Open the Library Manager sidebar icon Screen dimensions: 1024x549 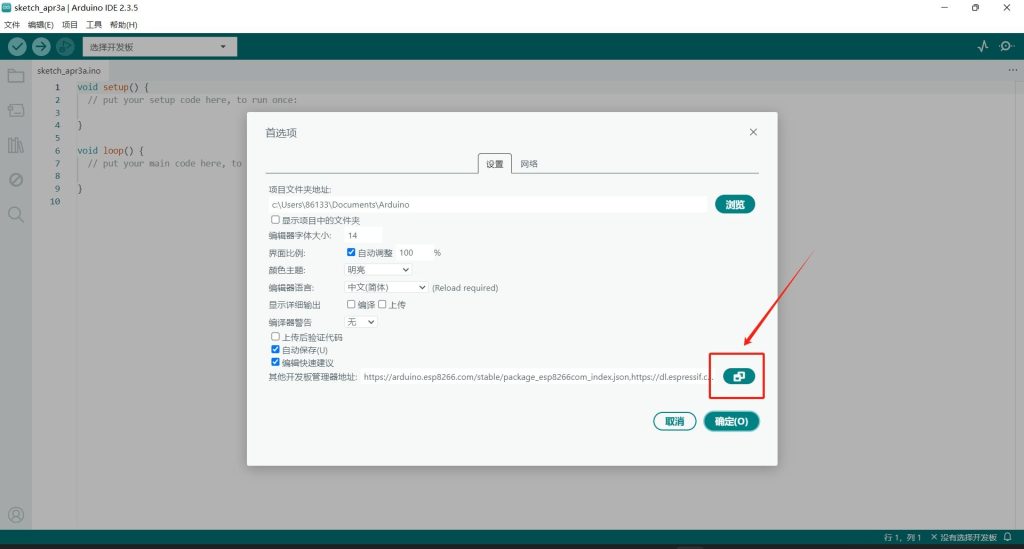tap(16, 145)
